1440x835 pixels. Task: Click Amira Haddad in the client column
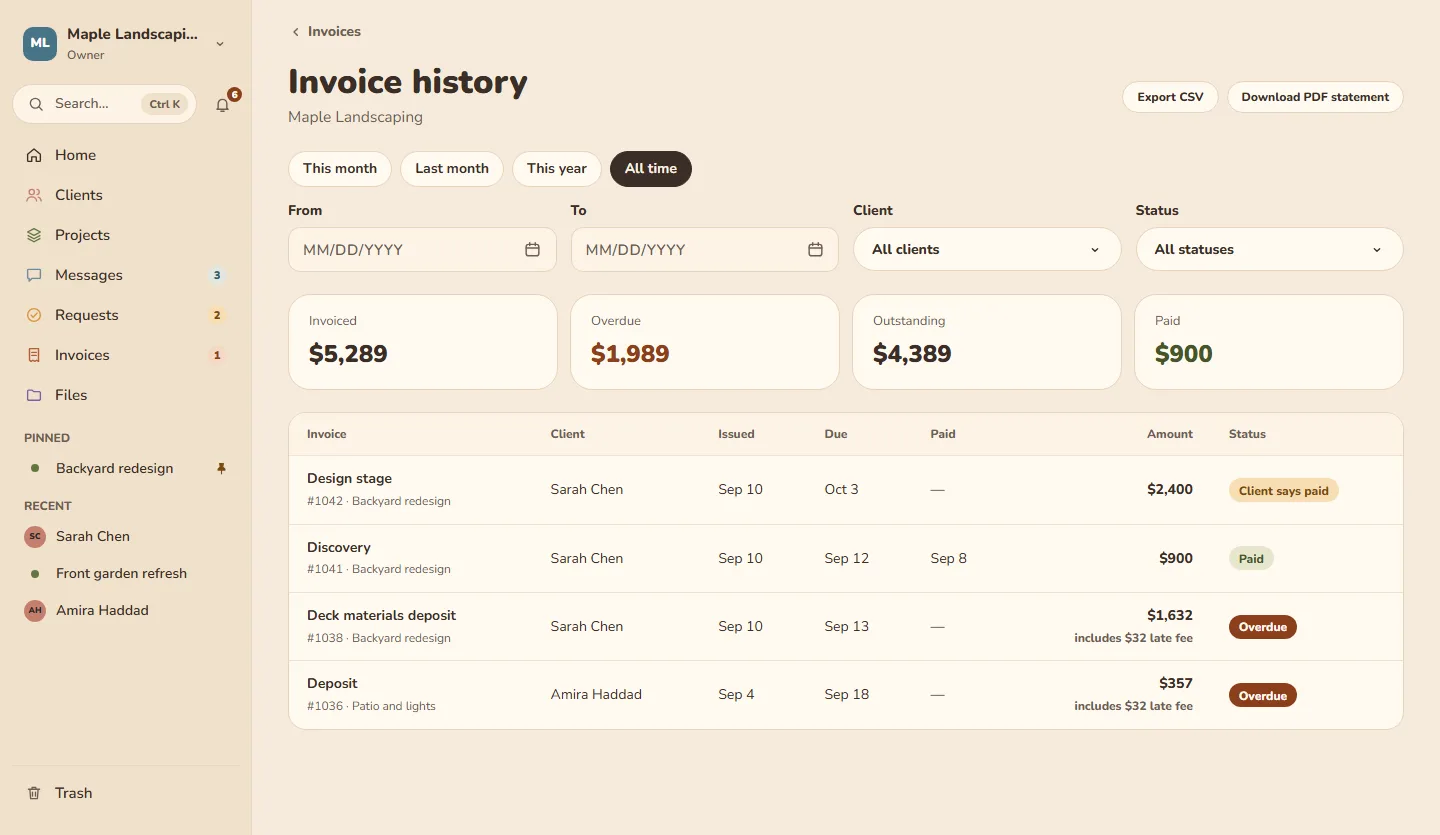coord(596,694)
